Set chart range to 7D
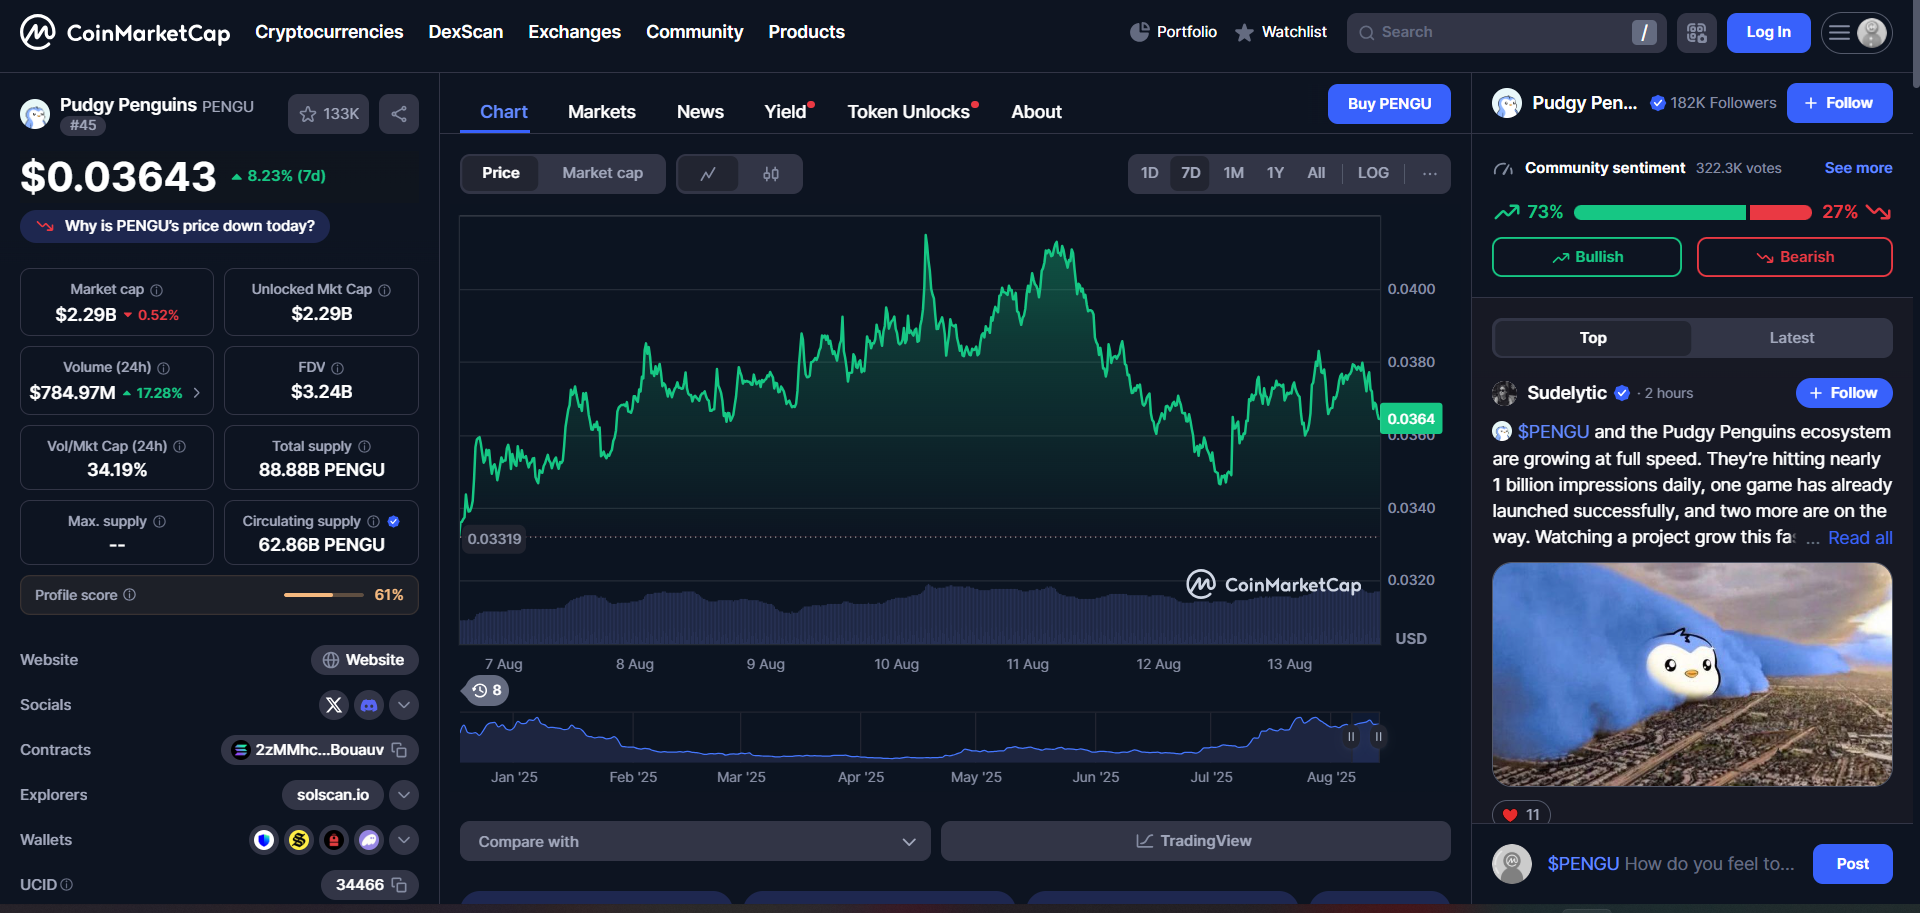1920x913 pixels. (1190, 173)
